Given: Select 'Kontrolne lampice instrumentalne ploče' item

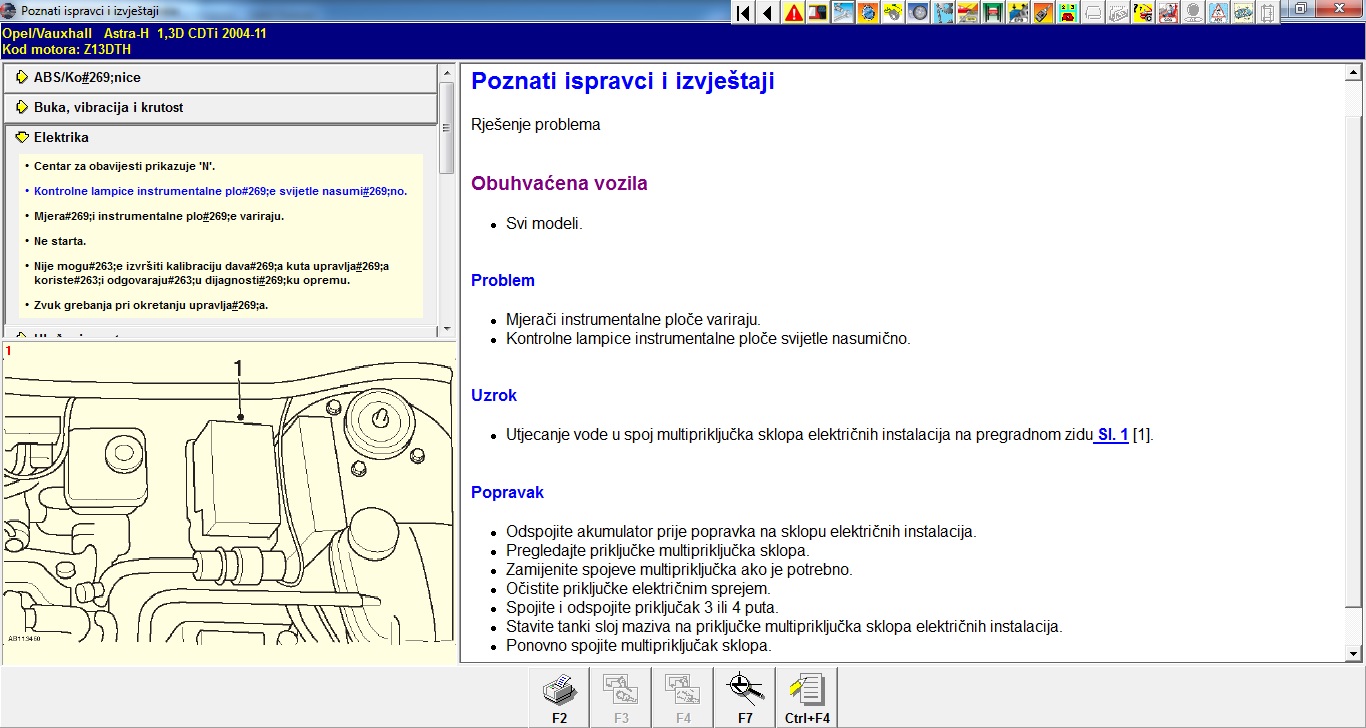Looking at the screenshot, I should [x=220, y=191].
